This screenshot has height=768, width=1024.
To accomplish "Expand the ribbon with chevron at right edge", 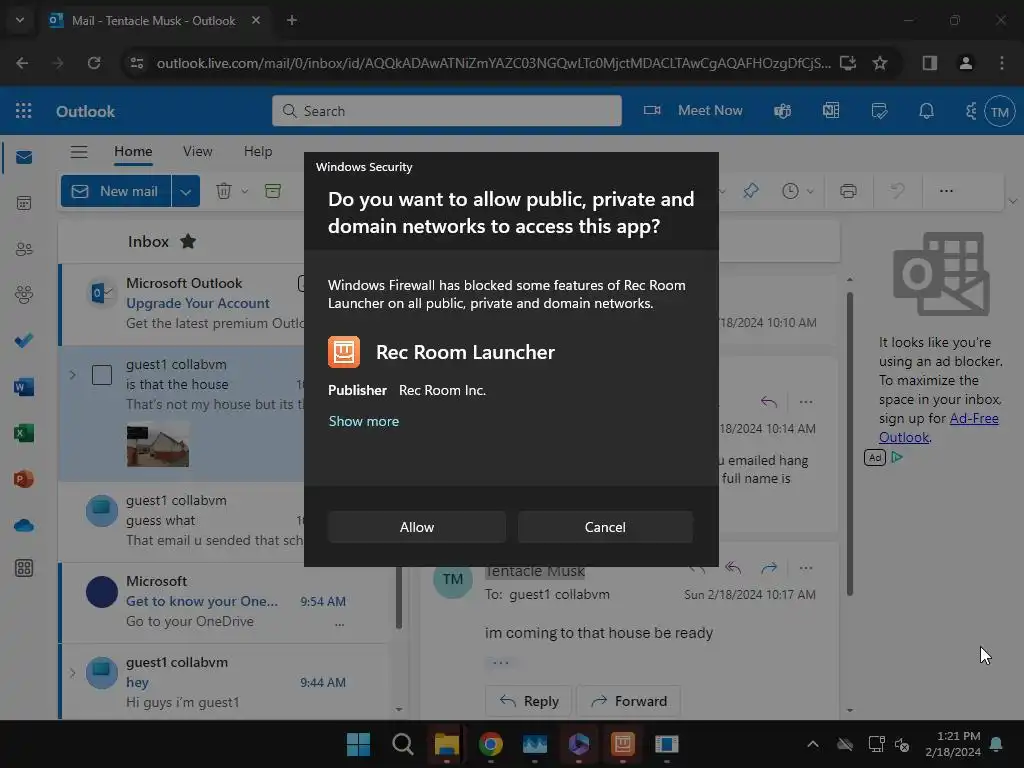I will (x=1013, y=201).
